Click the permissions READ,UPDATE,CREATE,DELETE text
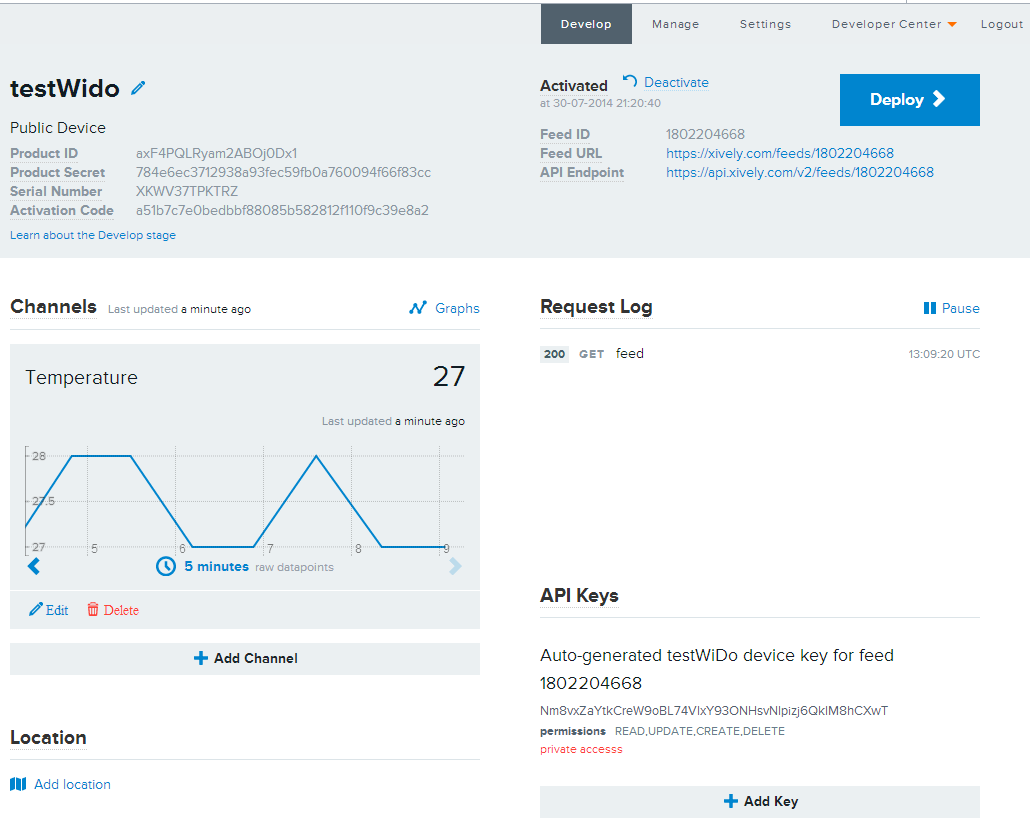 (700, 730)
